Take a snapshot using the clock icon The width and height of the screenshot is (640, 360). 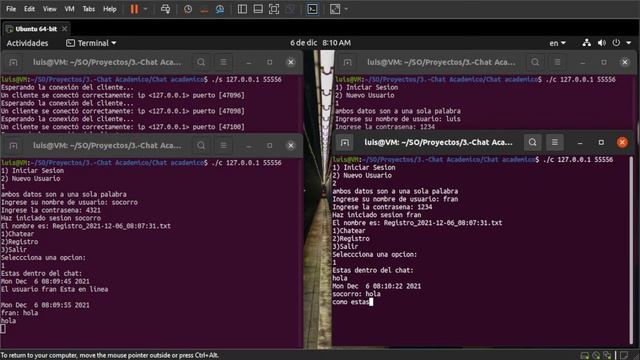(x=188, y=9)
